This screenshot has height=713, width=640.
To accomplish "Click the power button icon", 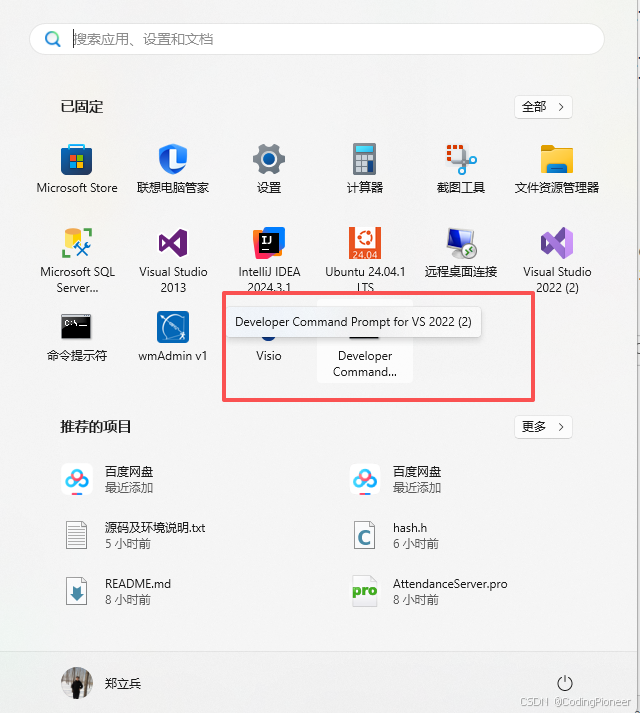I will pos(564,683).
